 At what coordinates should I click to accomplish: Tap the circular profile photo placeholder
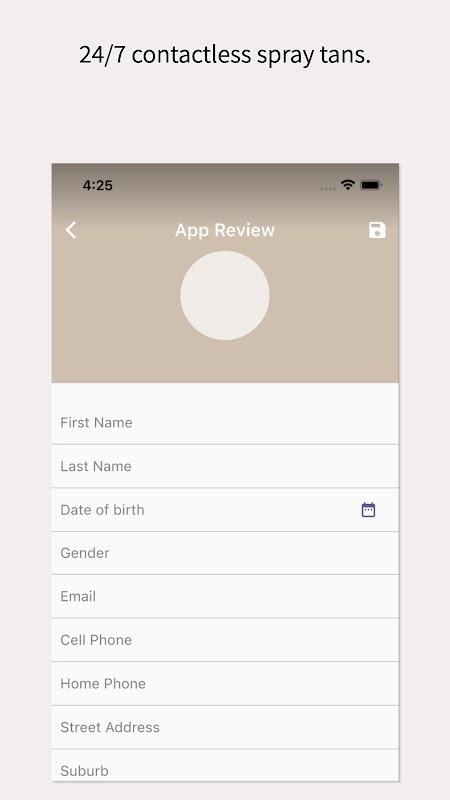[225, 295]
